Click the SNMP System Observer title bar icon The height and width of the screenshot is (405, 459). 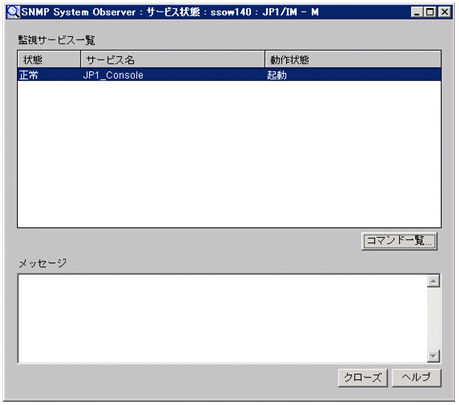click(13, 12)
